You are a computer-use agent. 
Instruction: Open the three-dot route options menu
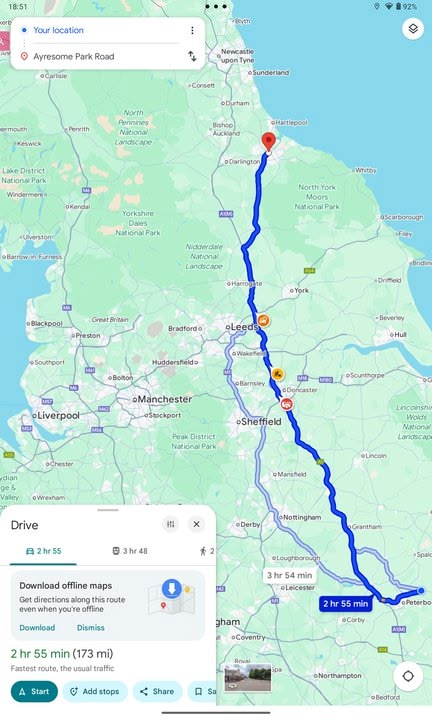pos(192,30)
